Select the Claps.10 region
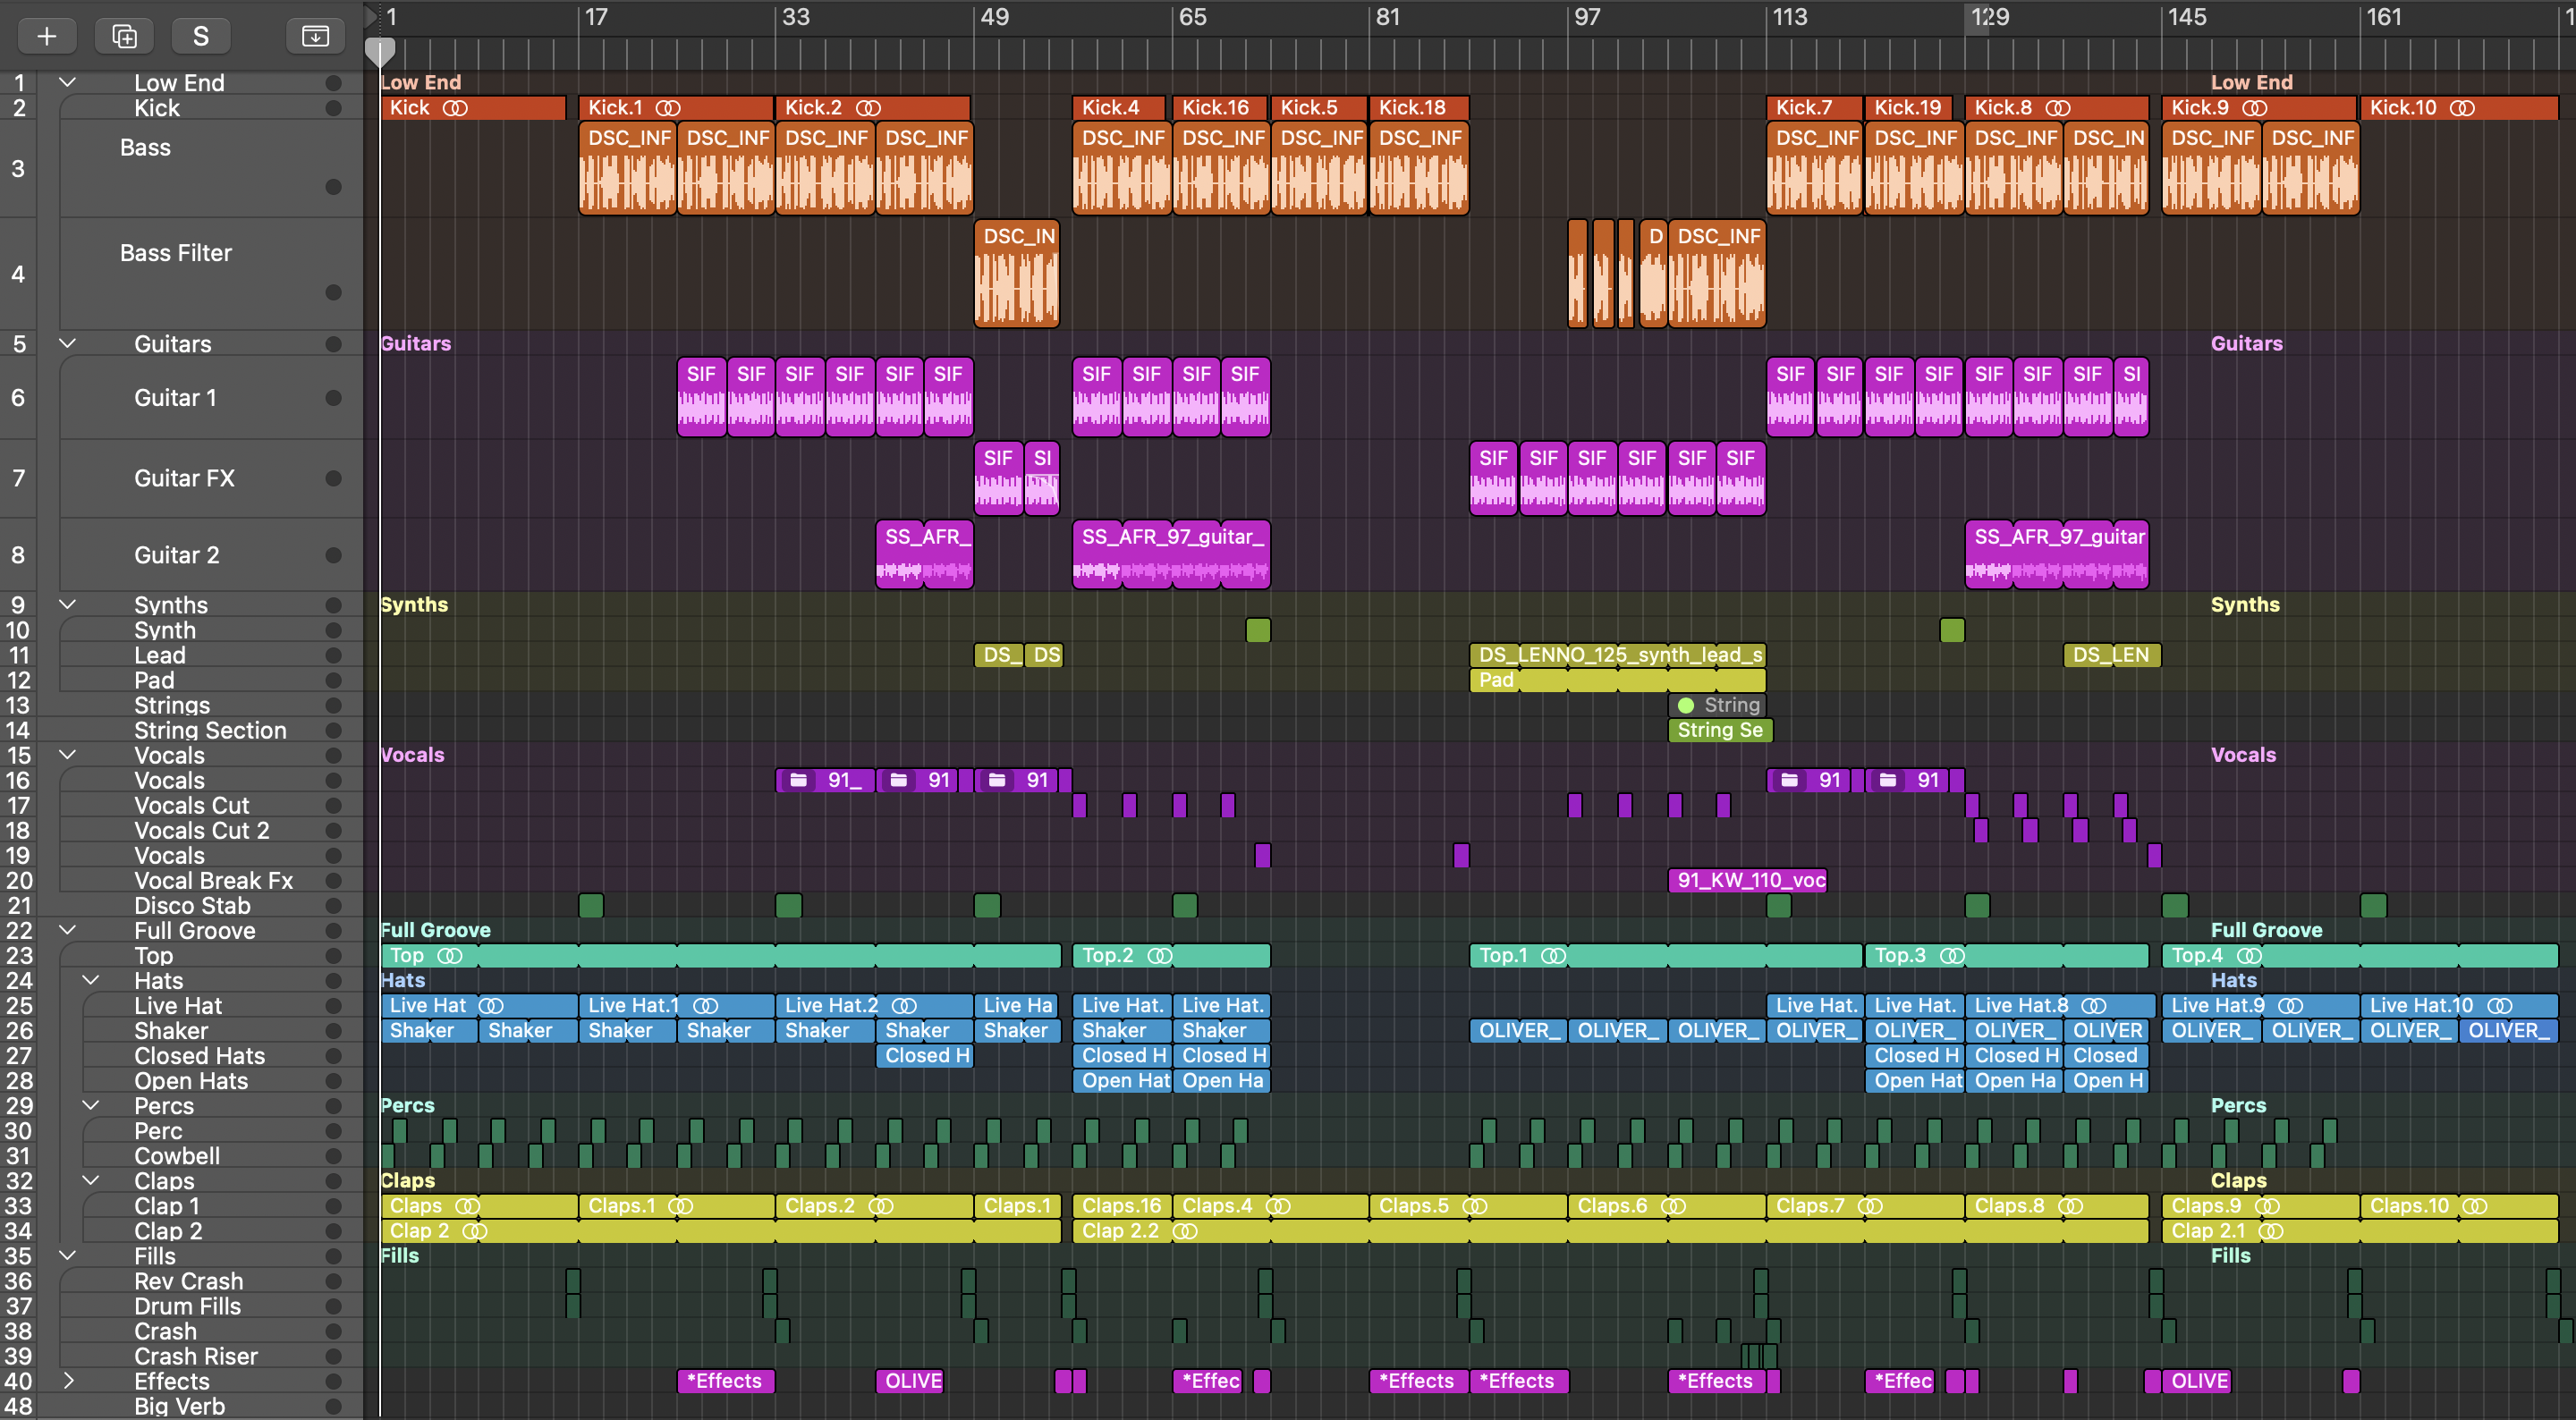 click(2459, 1206)
